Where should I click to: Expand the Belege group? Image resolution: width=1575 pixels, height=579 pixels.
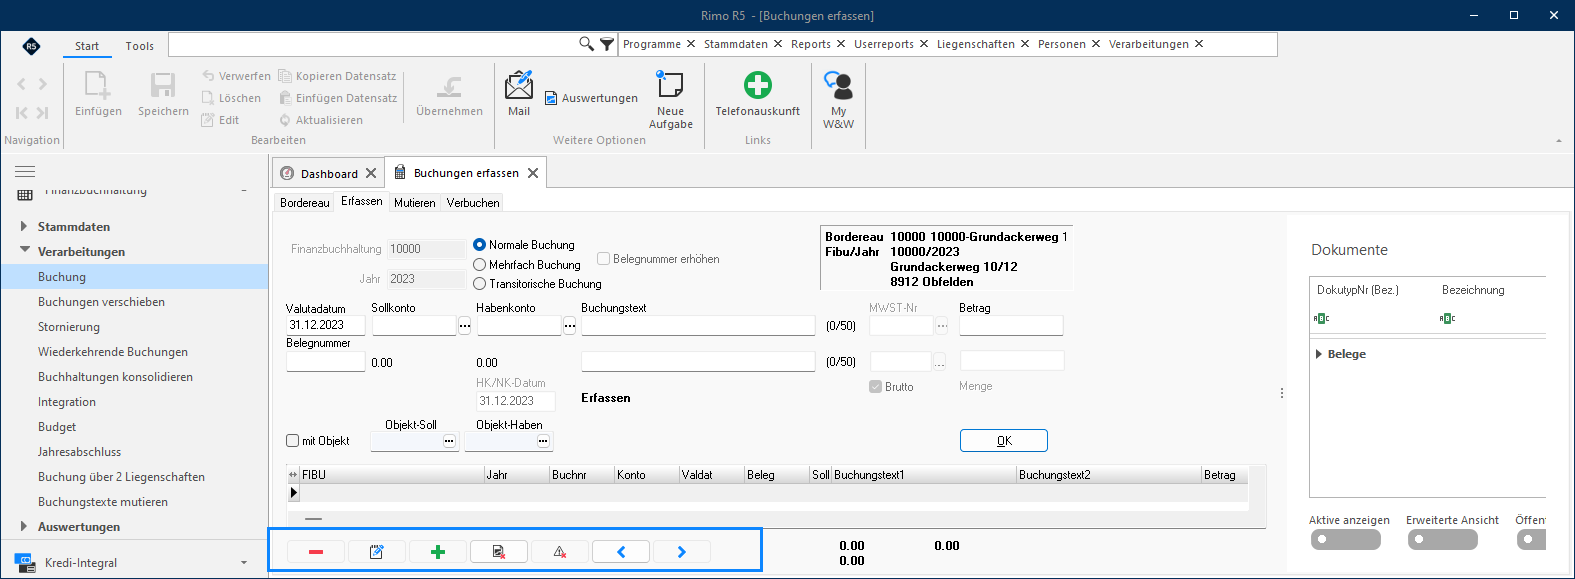point(1319,354)
